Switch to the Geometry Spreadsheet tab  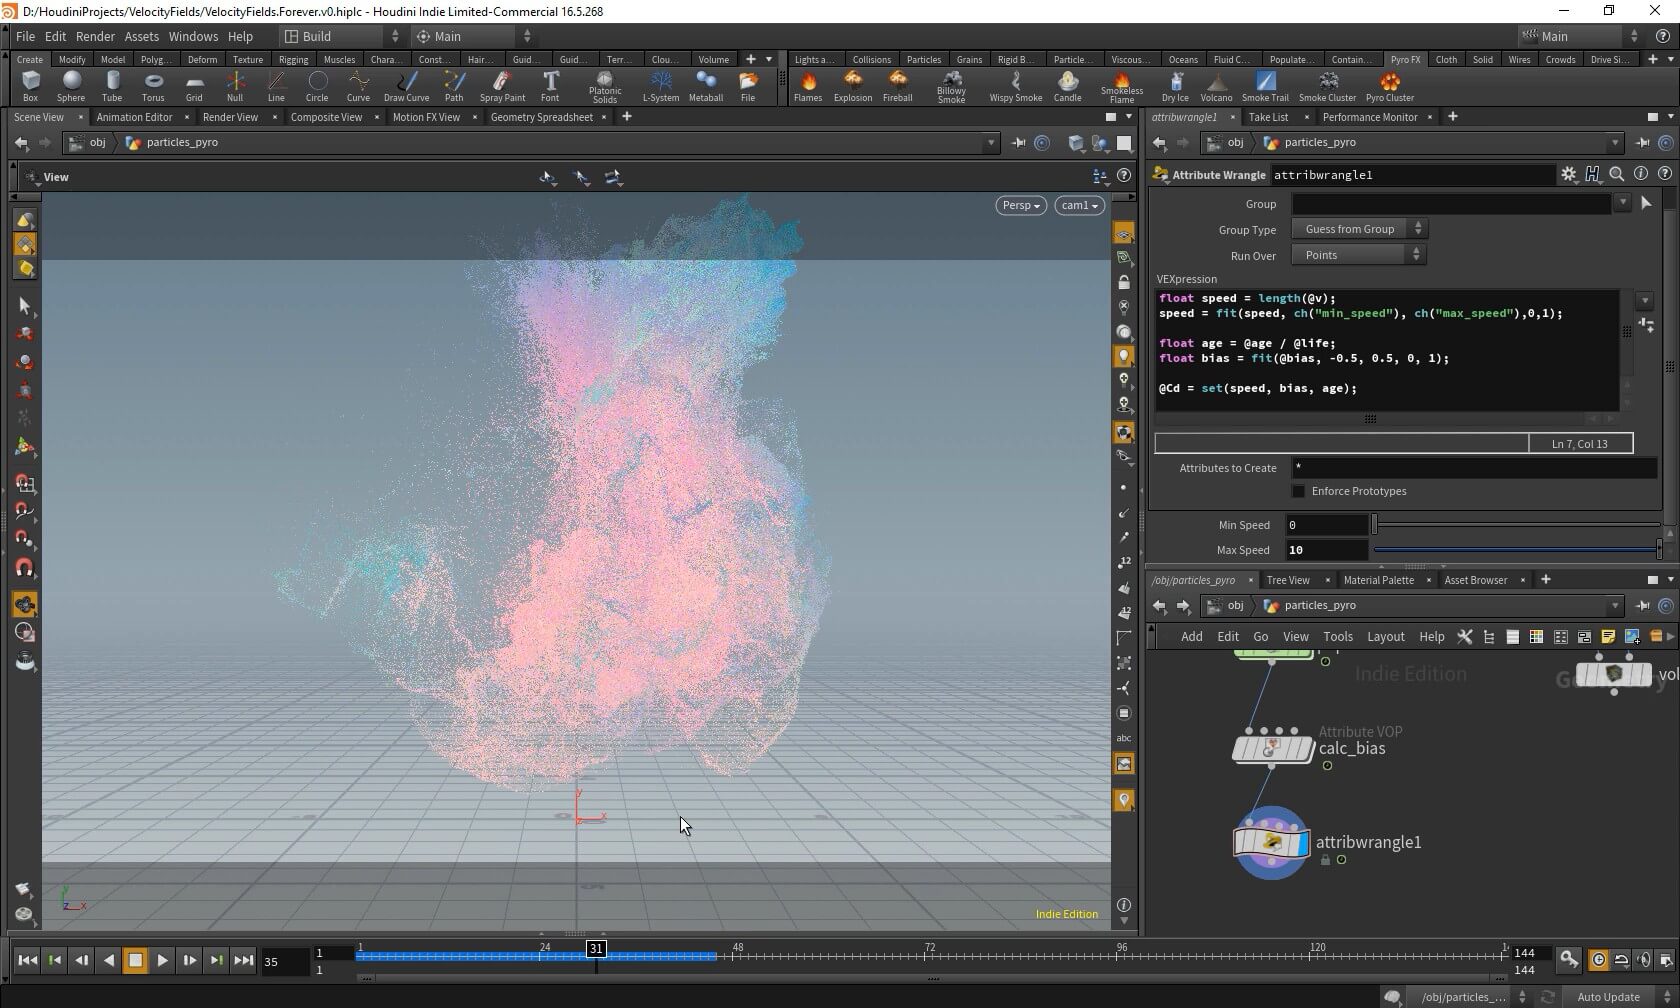pyautogui.click(x=541, y=117)
